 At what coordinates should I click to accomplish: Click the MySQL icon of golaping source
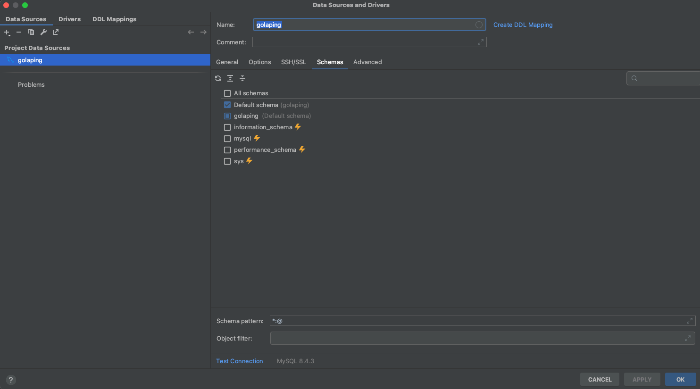[x=10, y=60]
